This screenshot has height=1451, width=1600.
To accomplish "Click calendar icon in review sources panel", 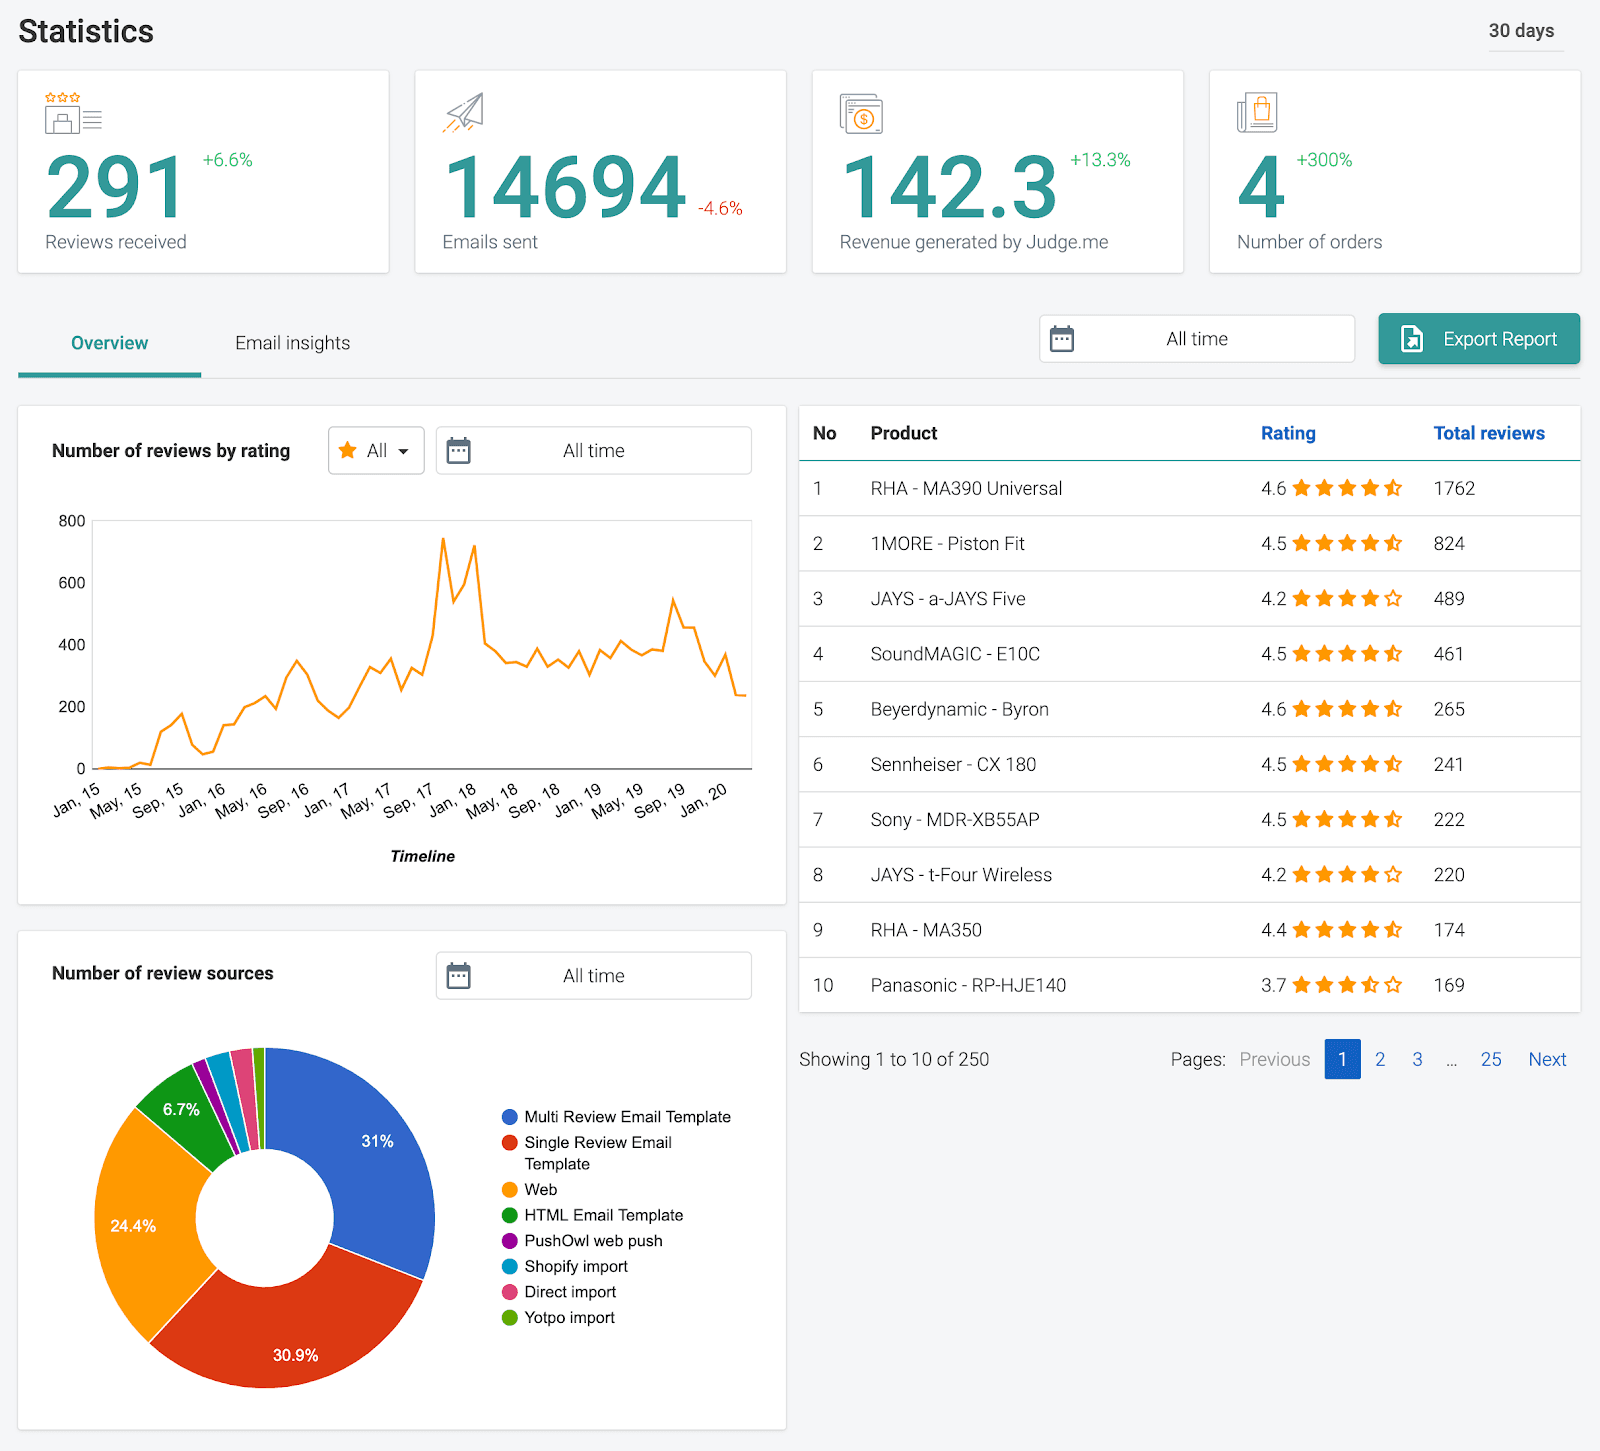I will [x=458, y=976].
